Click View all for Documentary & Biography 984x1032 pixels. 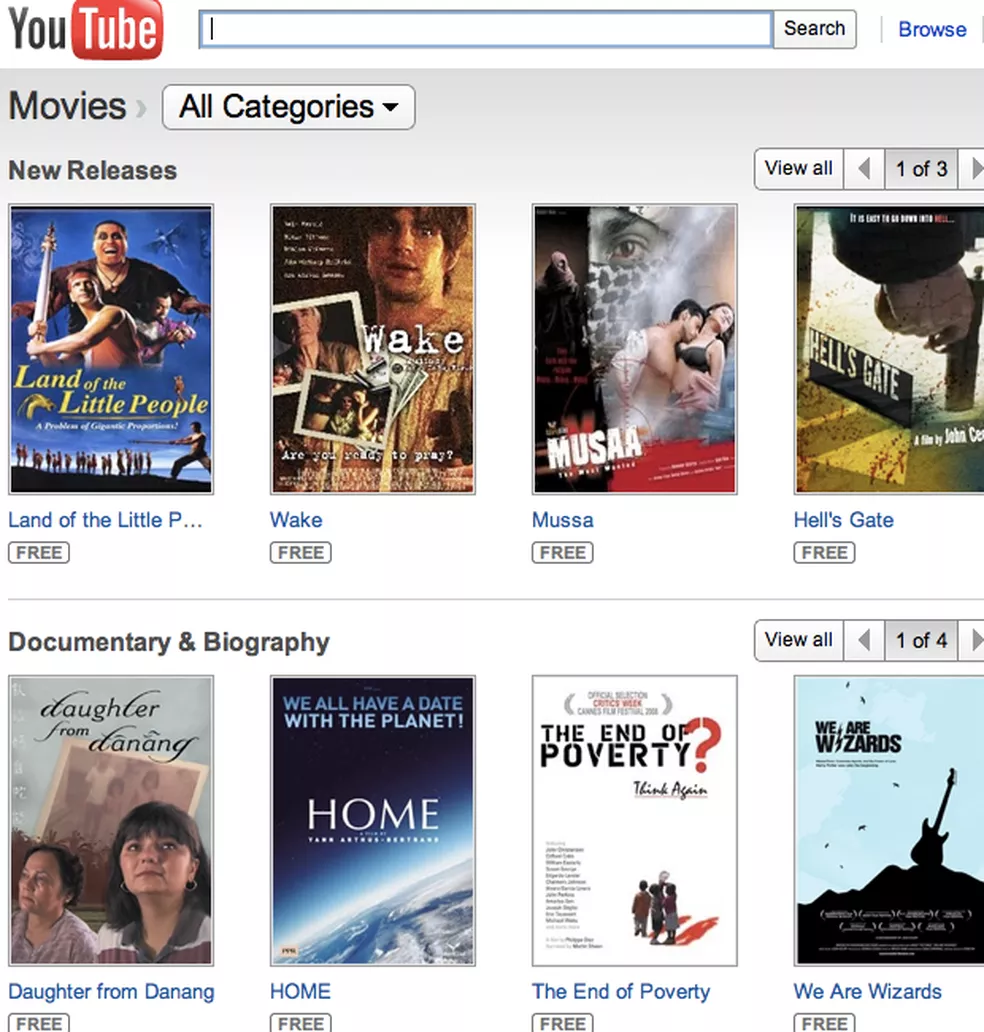[x=798, y=640]
